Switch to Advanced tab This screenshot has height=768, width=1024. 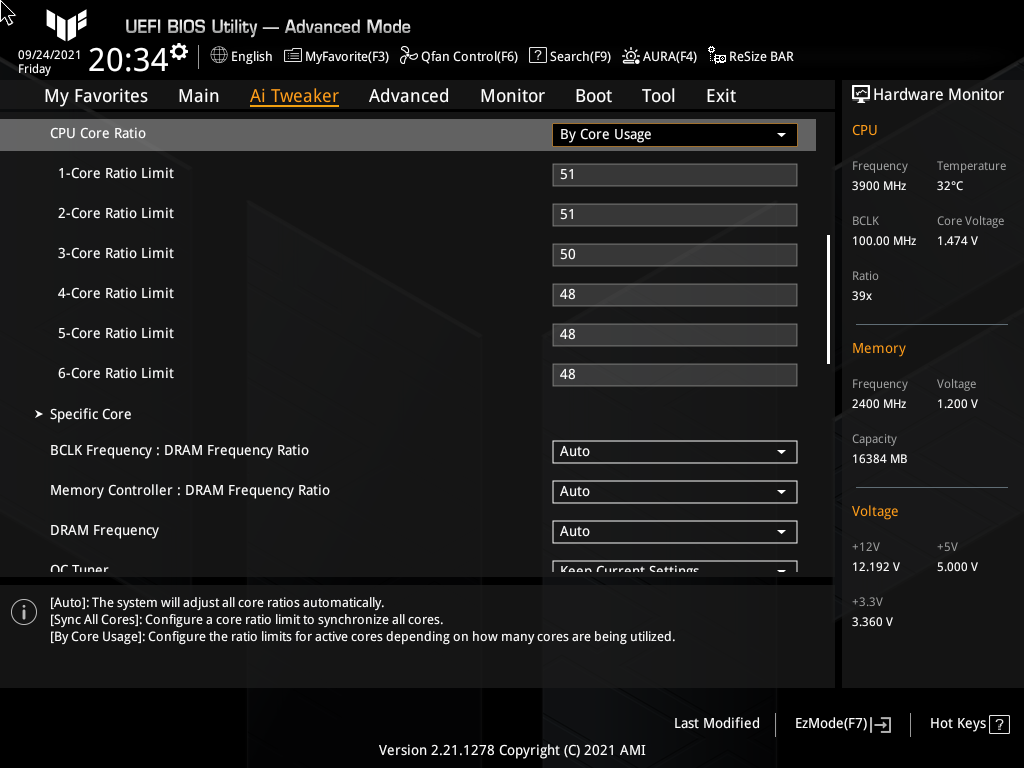[x=409, y=96]
